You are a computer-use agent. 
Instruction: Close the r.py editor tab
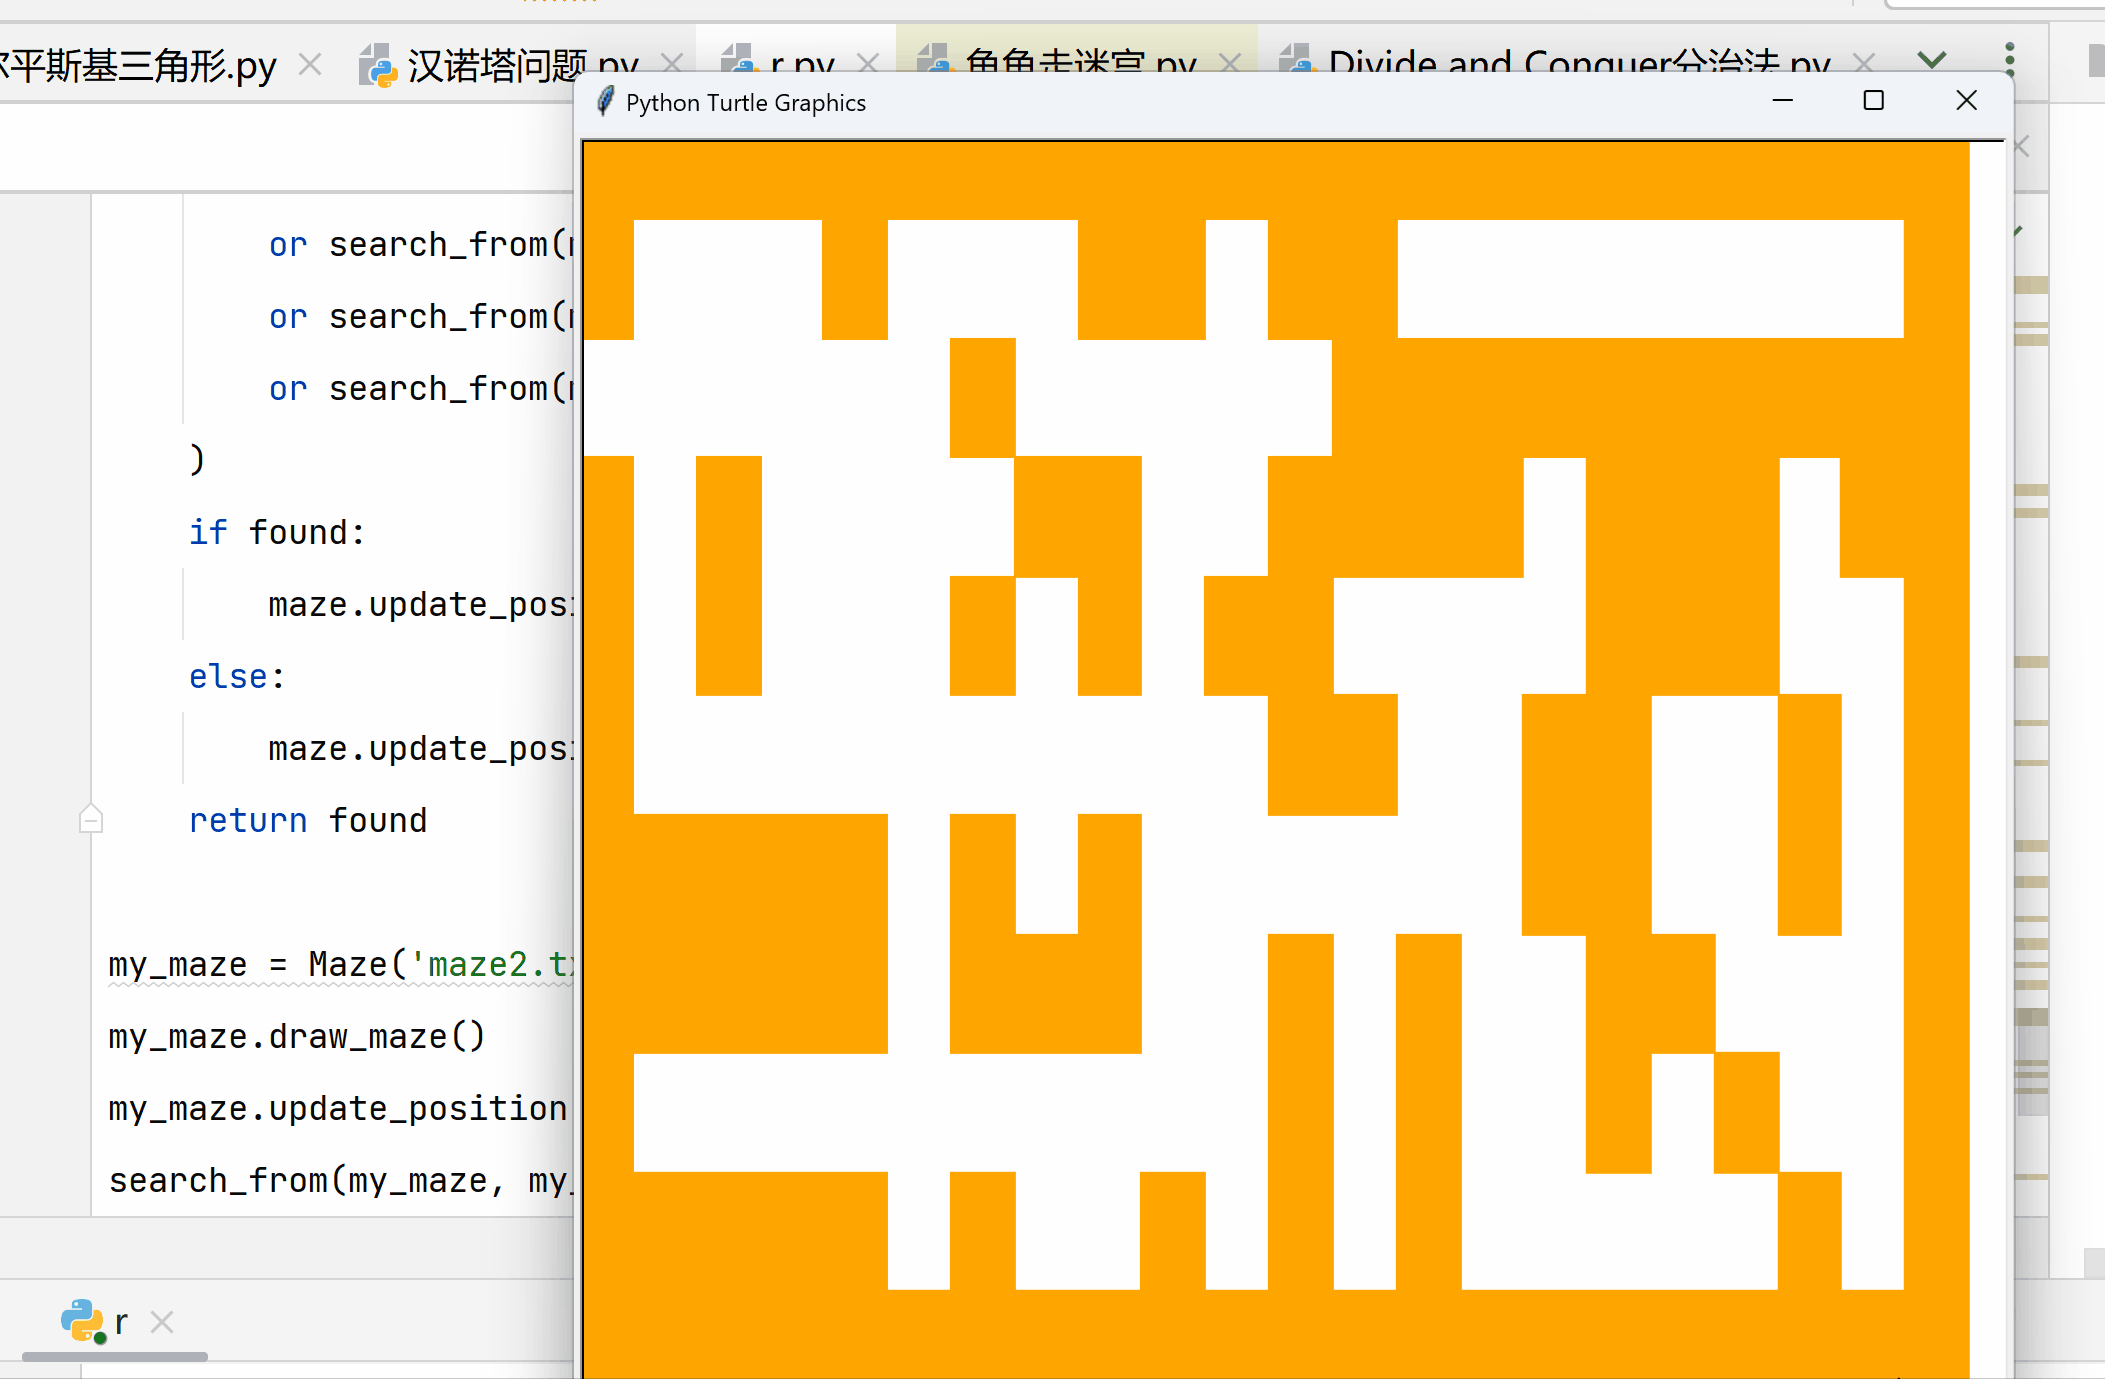click(868, 64)
